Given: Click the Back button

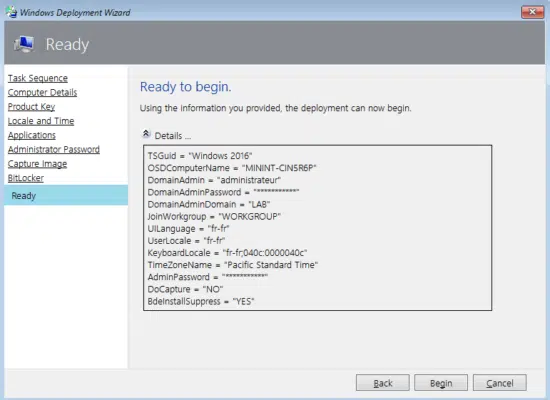Looking at the screenshot, I should [x=383, y=383].
